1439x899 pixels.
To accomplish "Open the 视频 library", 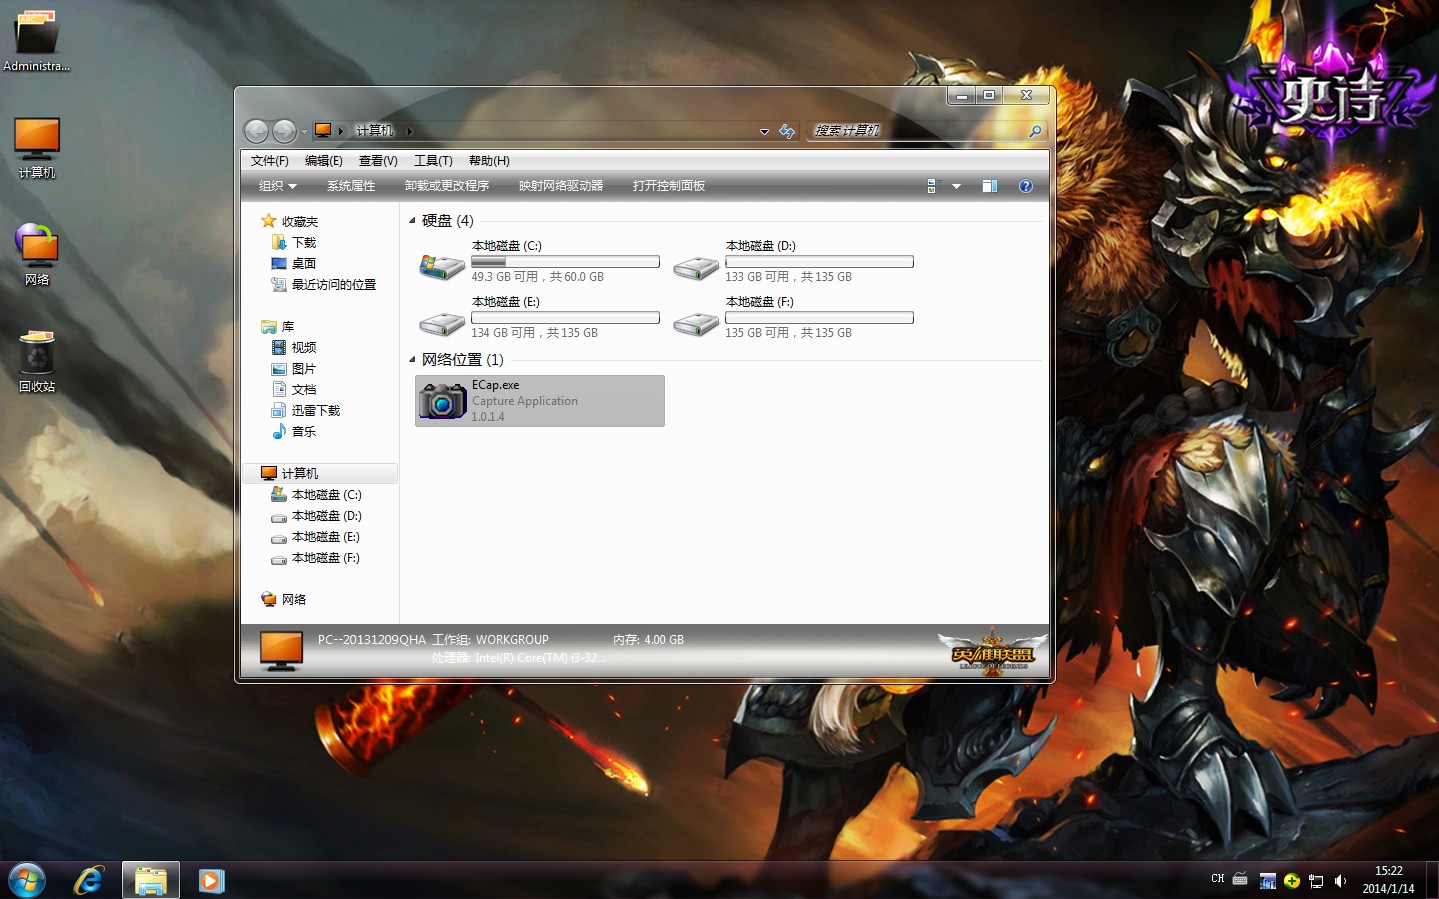I will coord(294,348).
